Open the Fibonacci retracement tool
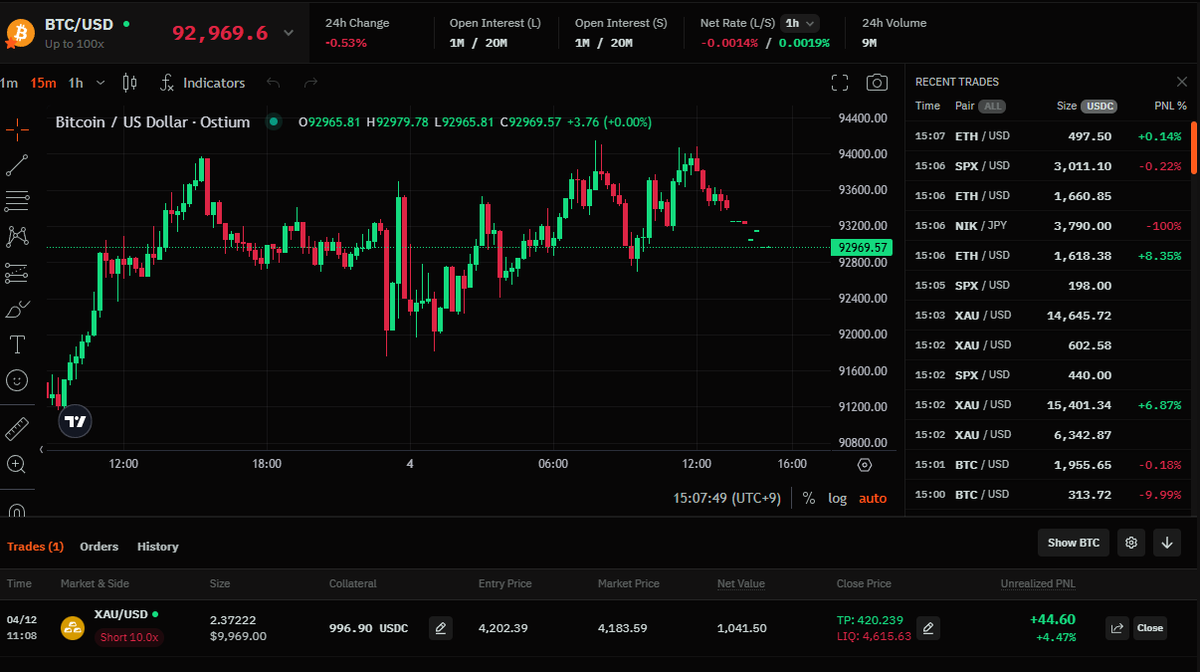 pyautogui.click(x=17, y=201)
